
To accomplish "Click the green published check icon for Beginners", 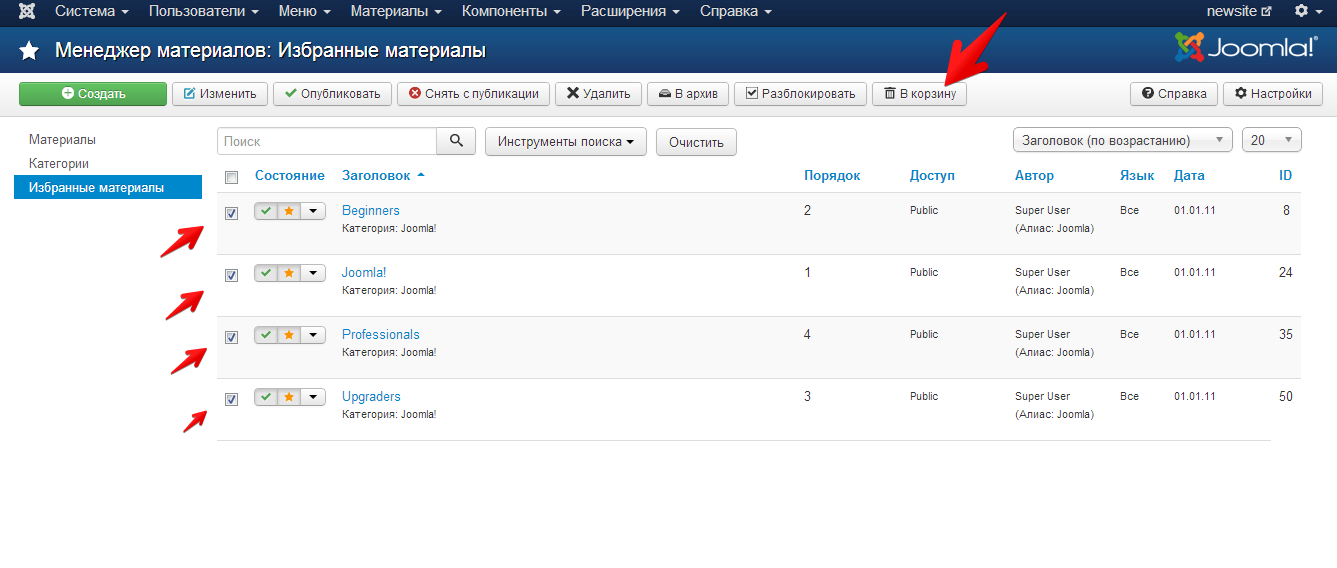I will point(266,211).
